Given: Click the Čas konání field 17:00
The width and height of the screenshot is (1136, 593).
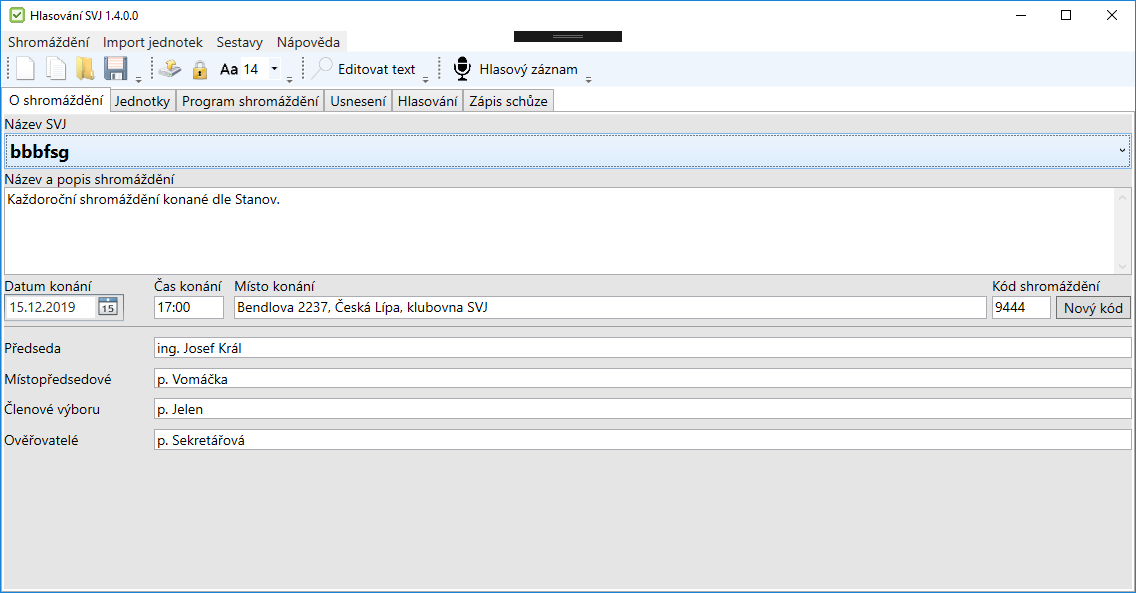Looking at the screenshot, I should click(x=189, y=307).
